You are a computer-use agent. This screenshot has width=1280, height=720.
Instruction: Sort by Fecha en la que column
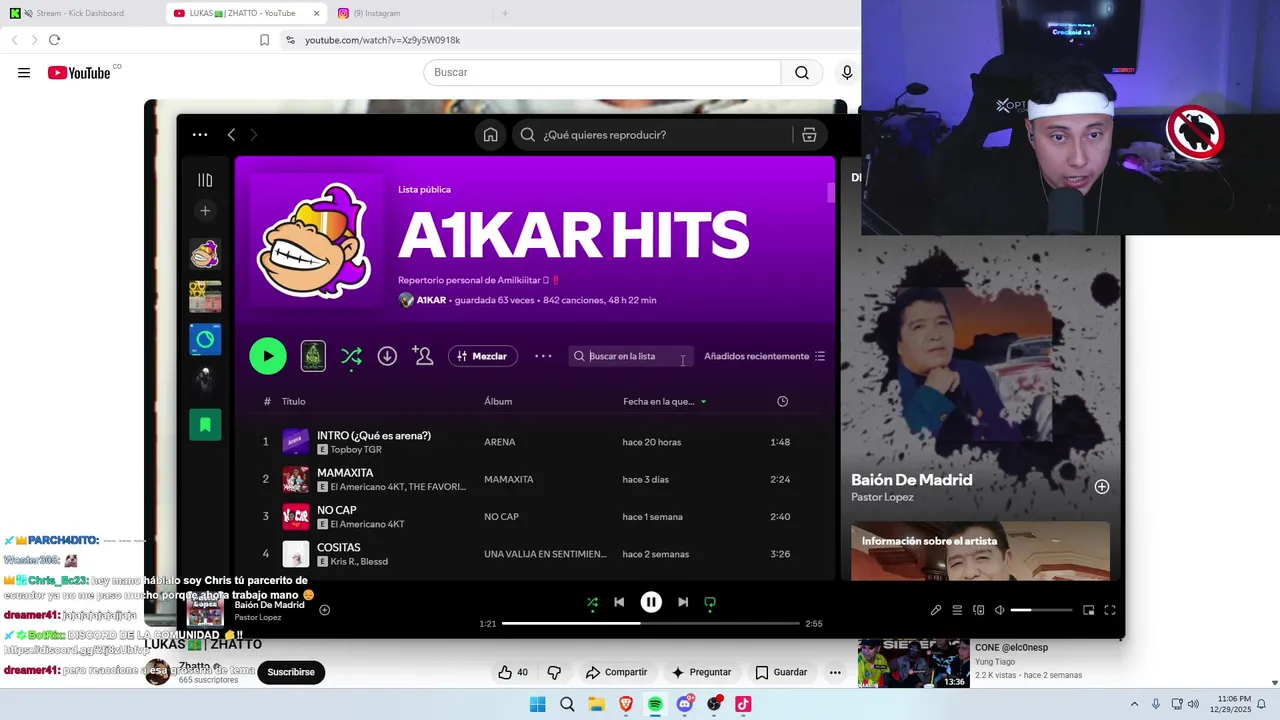pyautogui.click(x=665, y=402)
